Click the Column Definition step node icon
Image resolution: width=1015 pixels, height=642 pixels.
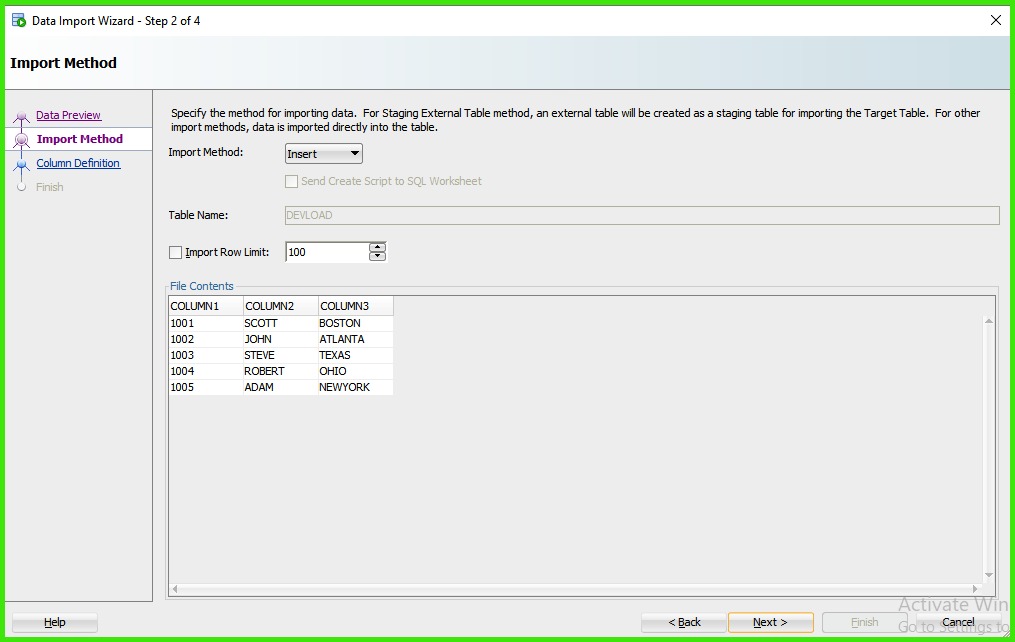click(x=21, y=164)
